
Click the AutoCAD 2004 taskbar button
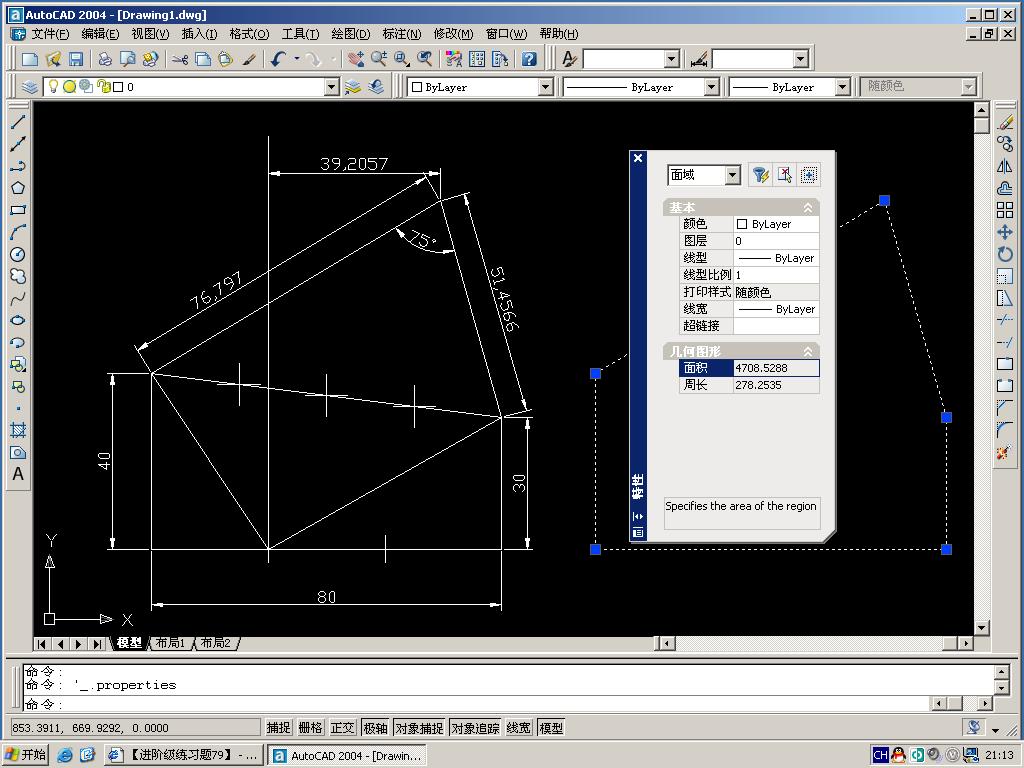(x=347, y=756)
